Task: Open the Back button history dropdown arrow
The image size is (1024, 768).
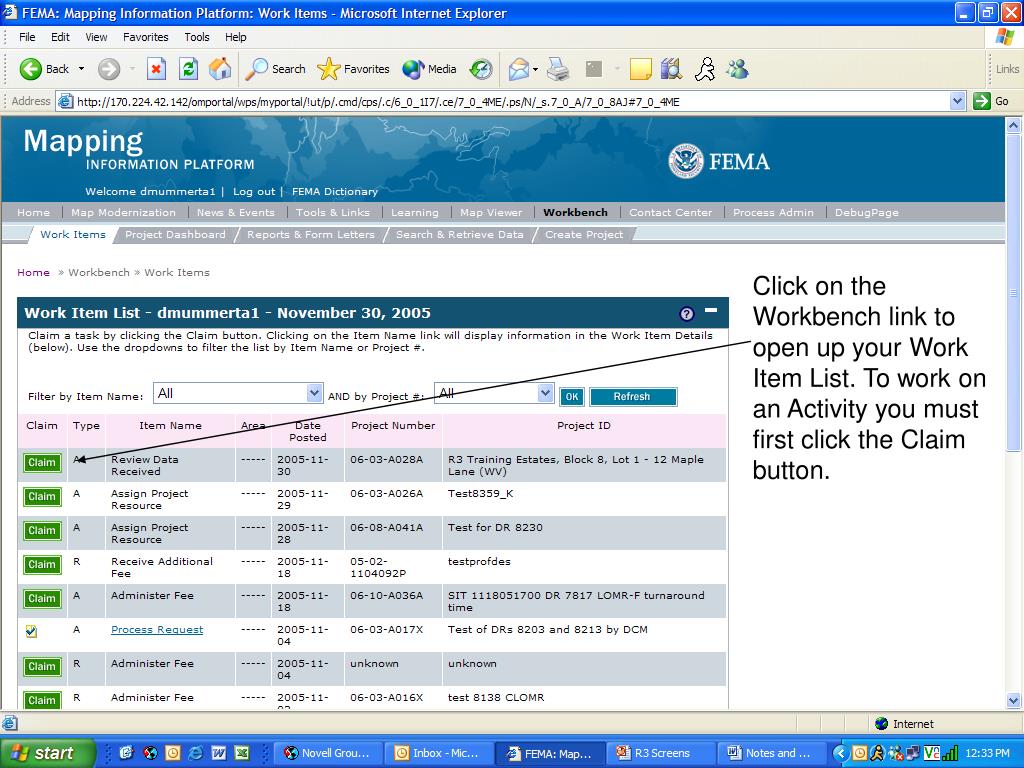Action: (82, 69)
